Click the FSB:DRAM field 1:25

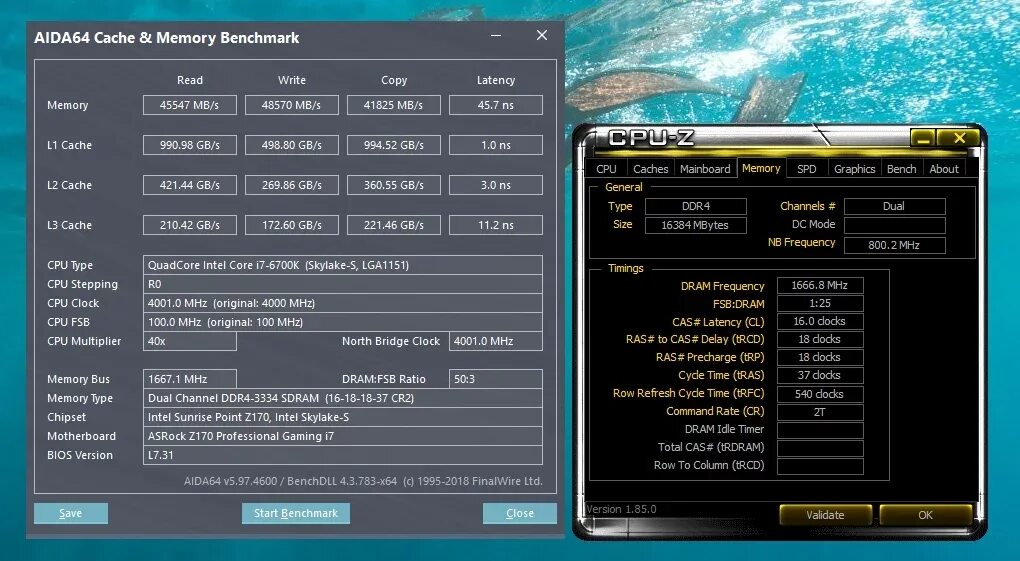[820, 303]
